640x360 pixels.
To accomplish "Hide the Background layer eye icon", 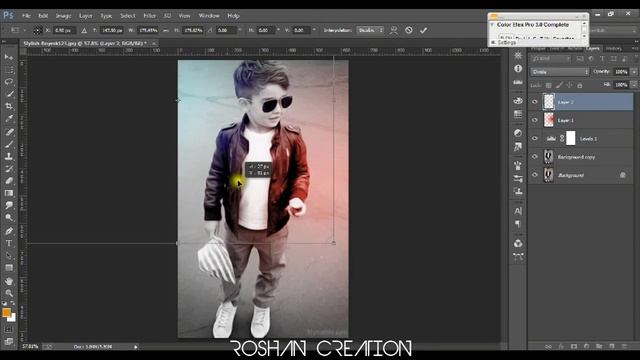I will (x=535, y=175).
